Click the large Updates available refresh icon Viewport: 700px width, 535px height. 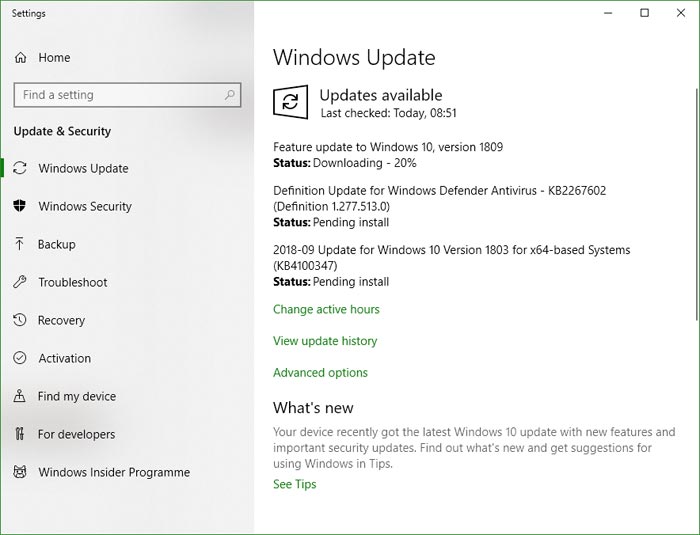pos(291,102)
